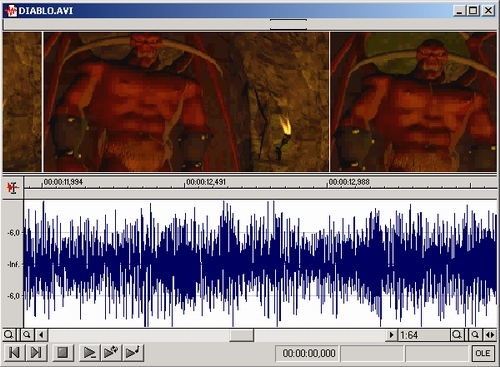Screen dimensions: 500x367
Task: Click the empty selection length status field
Action: pyautogui.click(x=437, y=353)
